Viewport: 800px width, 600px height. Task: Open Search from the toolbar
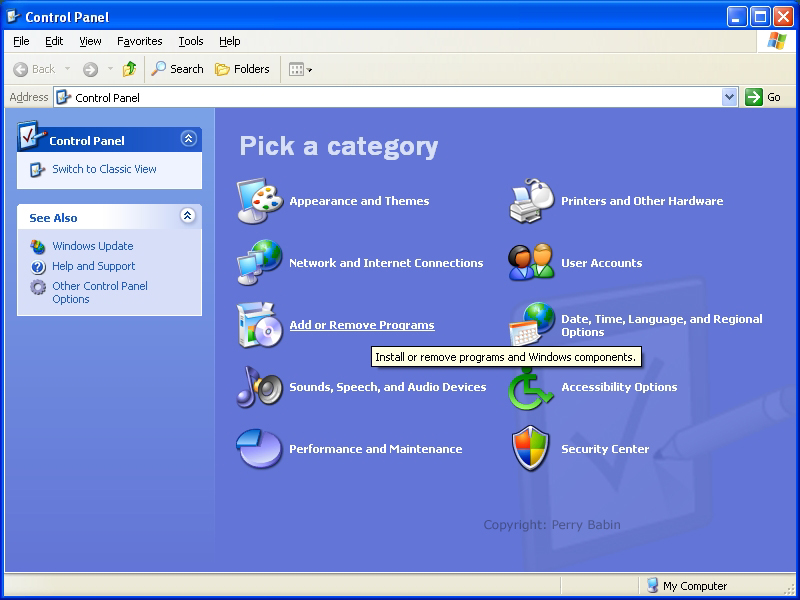click(177, 69)
